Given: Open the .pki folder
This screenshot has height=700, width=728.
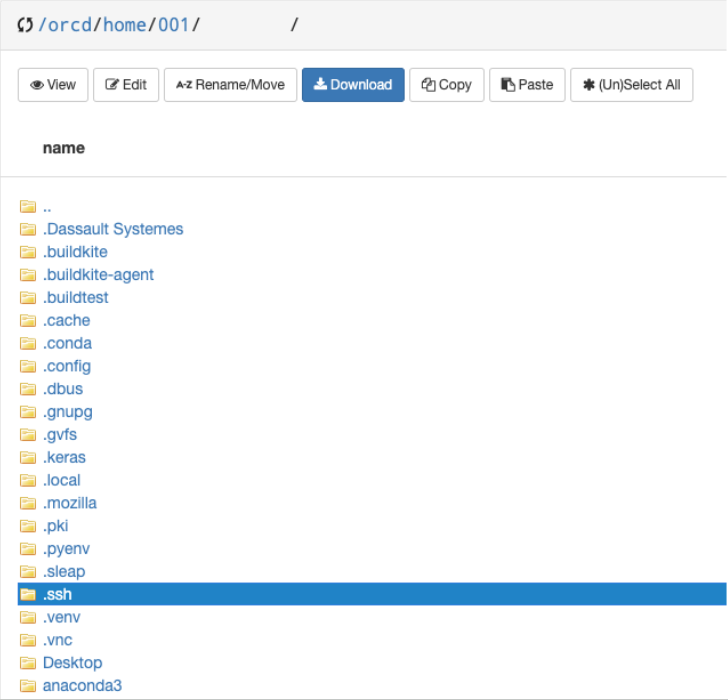Looking at the screenshot, I should pos(55,526).
